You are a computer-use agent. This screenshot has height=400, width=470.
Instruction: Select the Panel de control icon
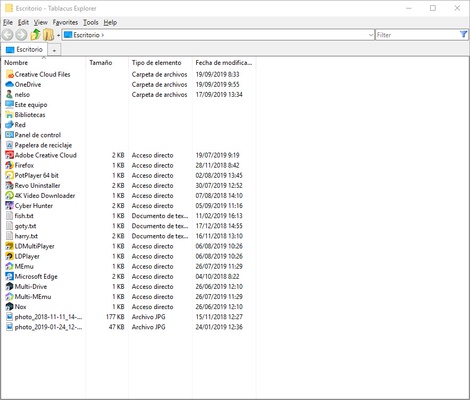10,135
